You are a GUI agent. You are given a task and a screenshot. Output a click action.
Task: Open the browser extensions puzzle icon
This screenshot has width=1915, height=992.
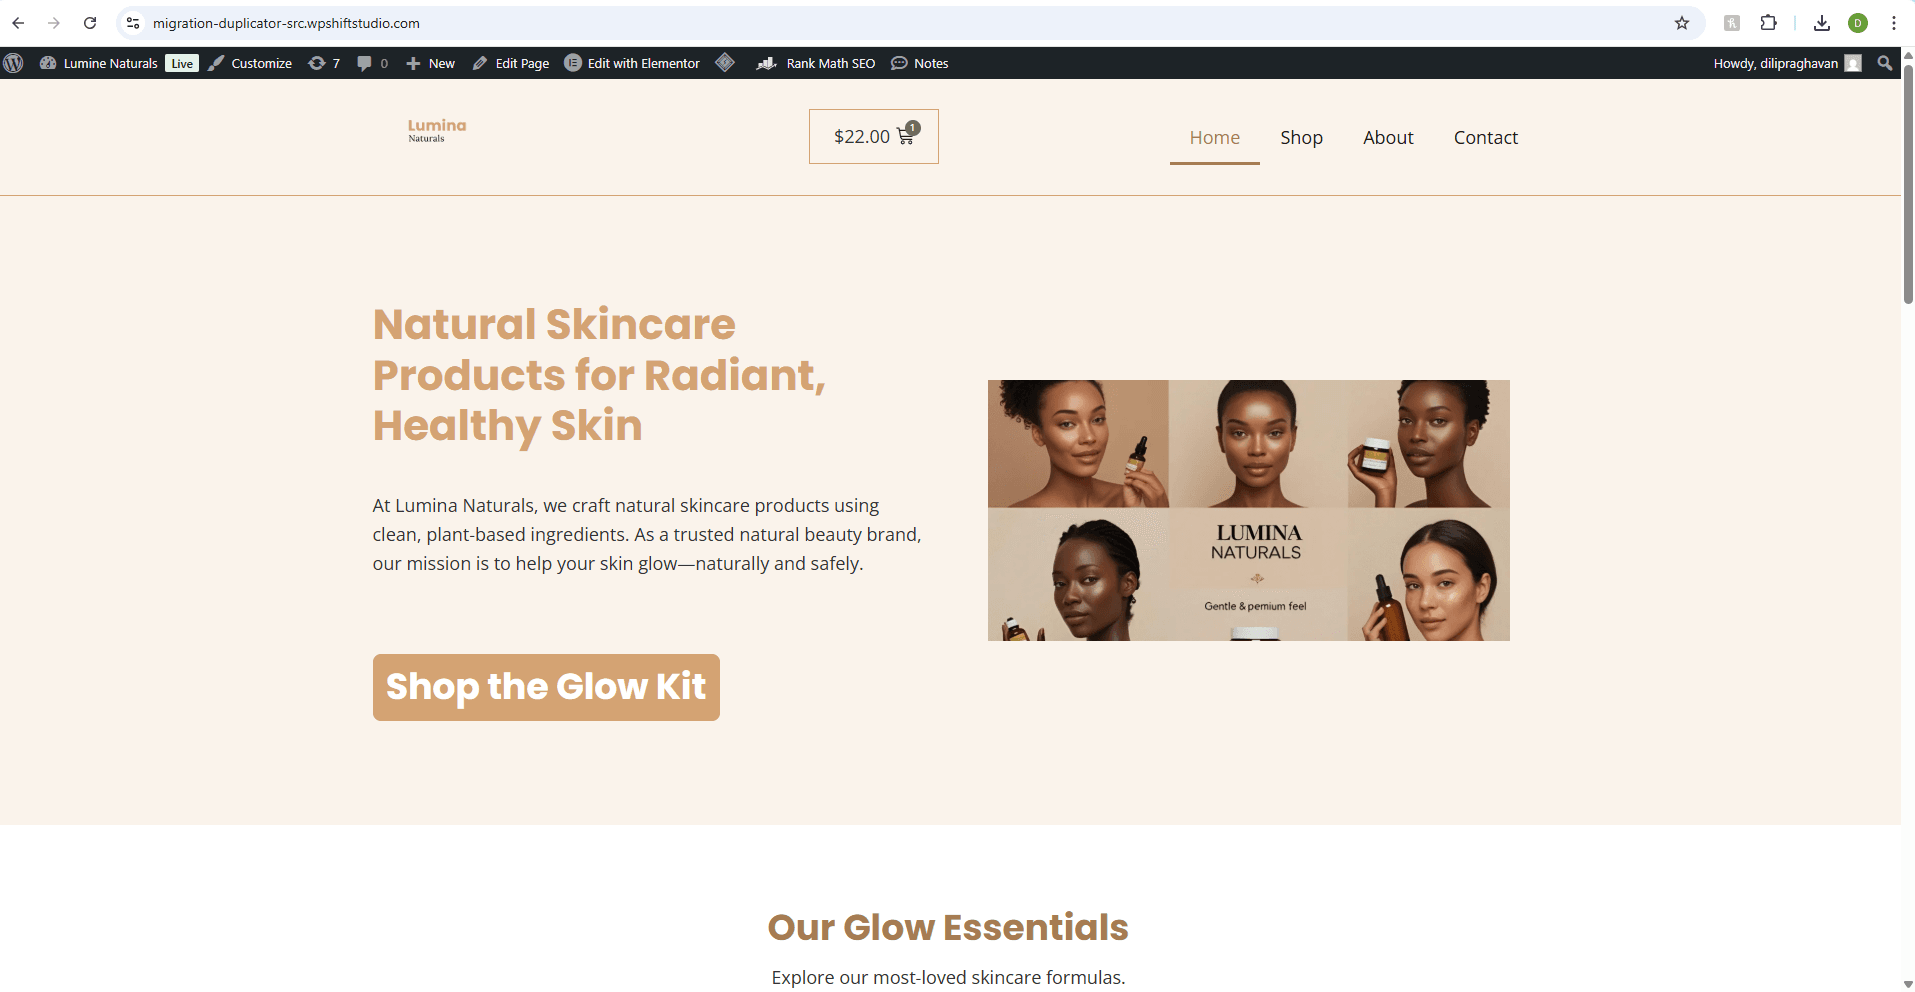(x=1768, y=23)
